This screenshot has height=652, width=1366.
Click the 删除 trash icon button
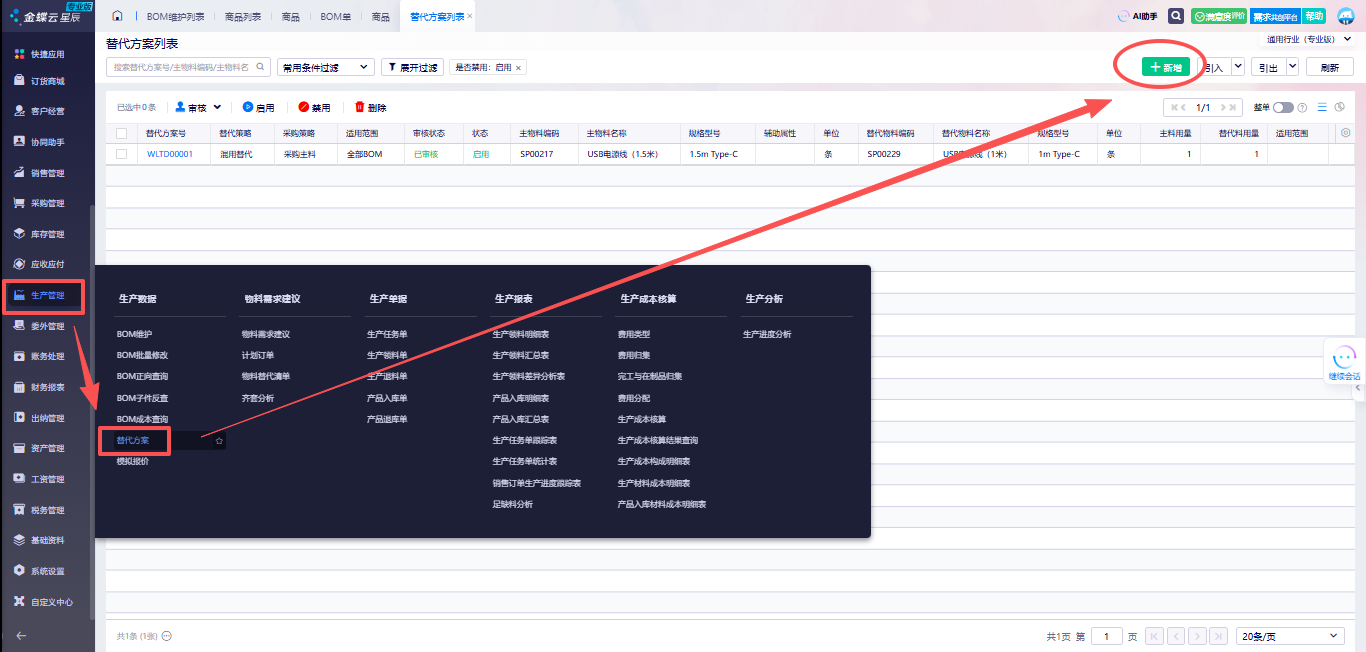(370, 107)
